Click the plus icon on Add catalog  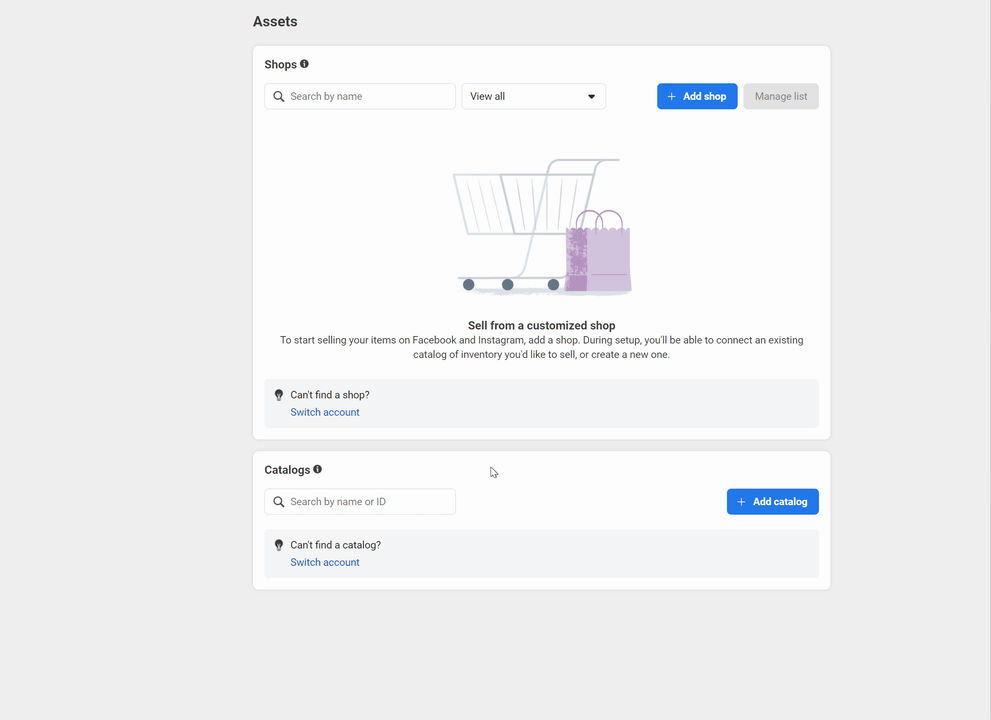741,502
